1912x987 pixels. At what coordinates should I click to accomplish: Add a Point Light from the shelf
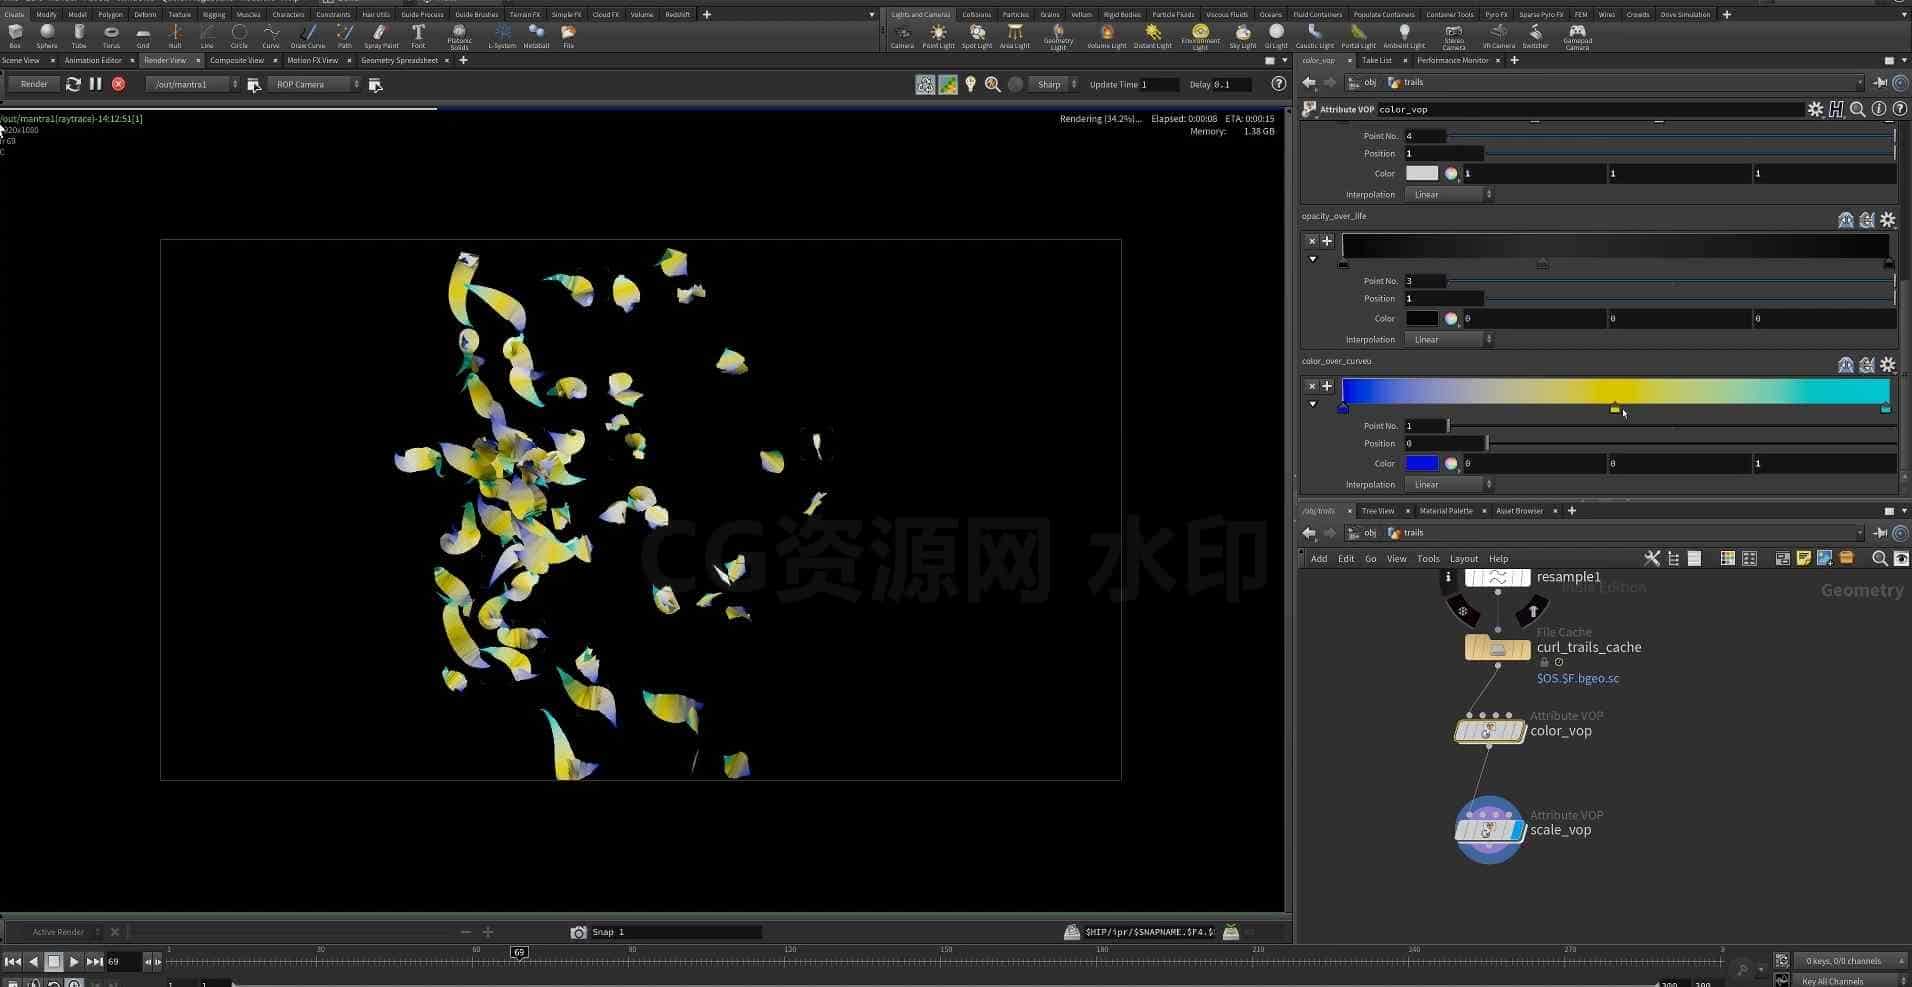point(938,36)
